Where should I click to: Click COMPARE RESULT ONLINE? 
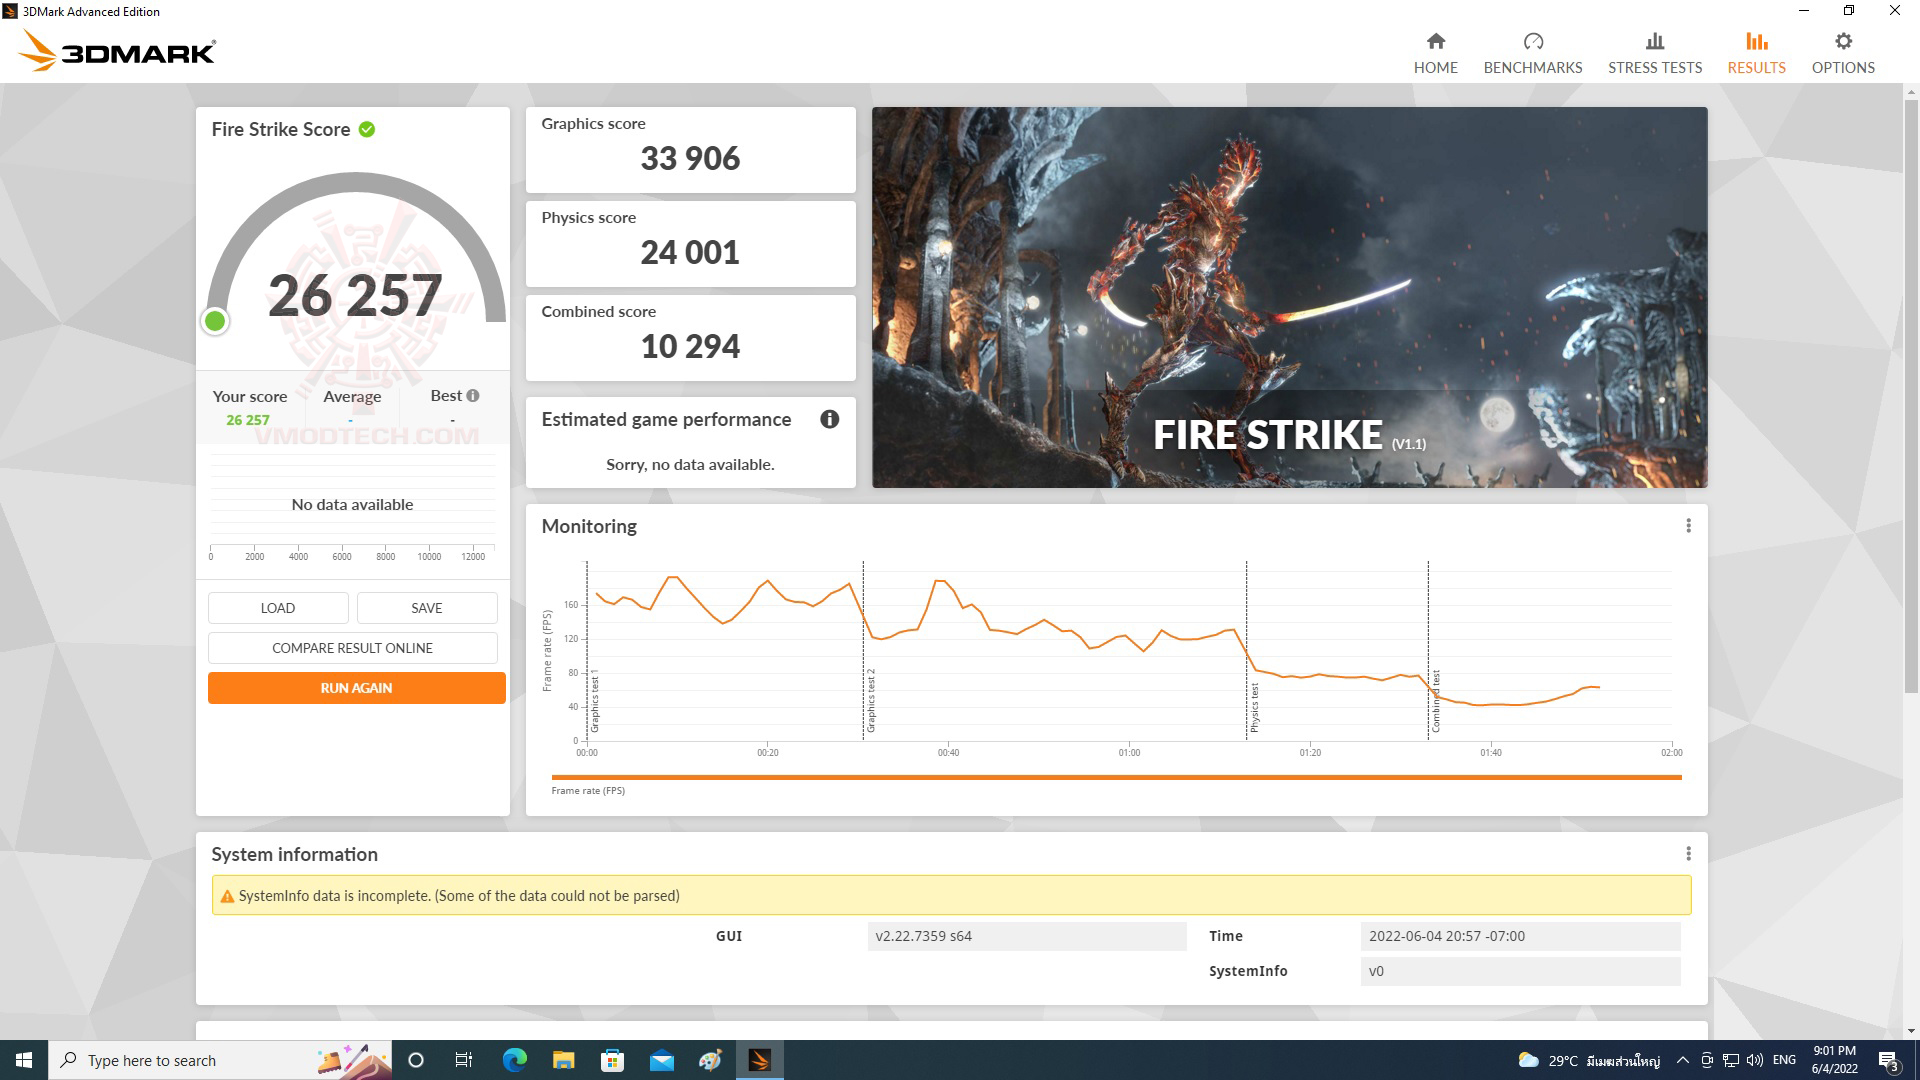[352, 647]
